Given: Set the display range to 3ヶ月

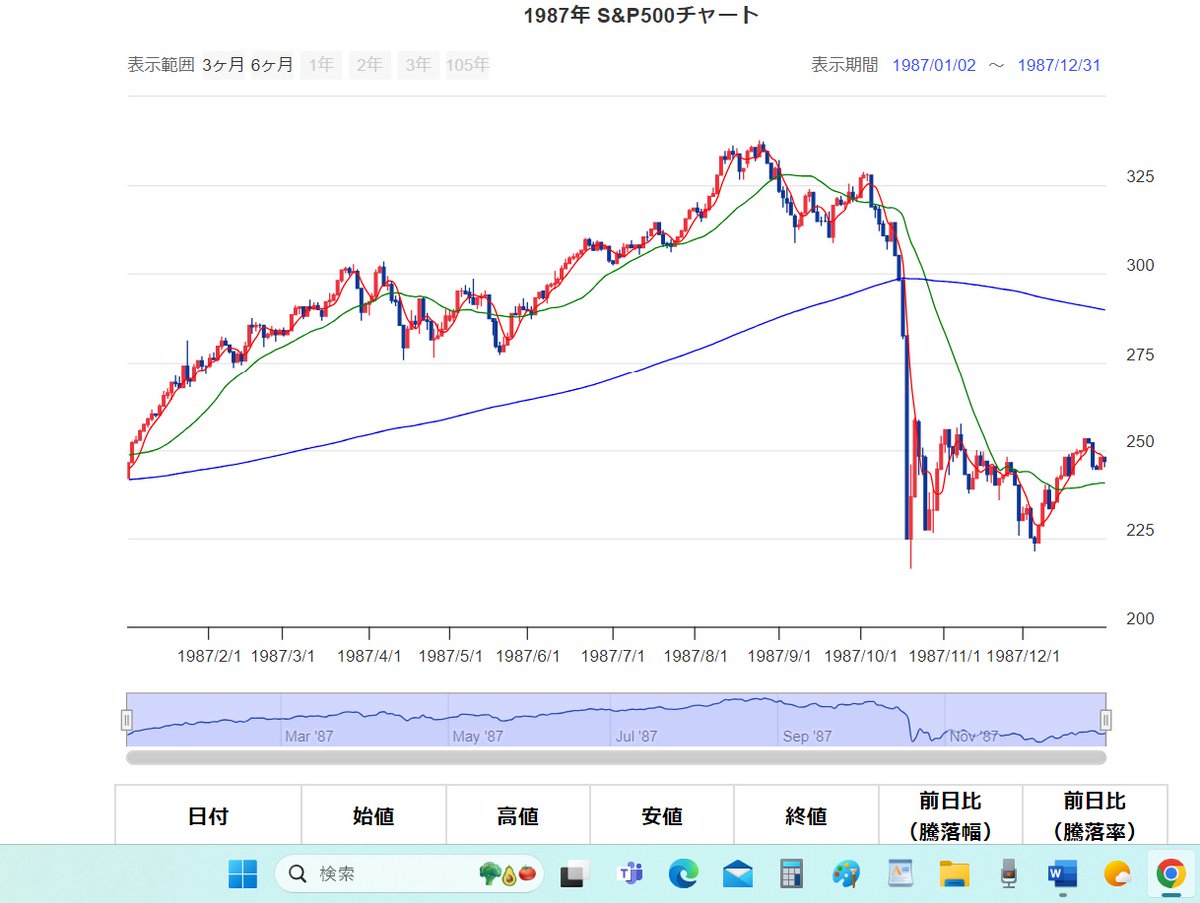Looking at the screenshot, I should [223, 65].
